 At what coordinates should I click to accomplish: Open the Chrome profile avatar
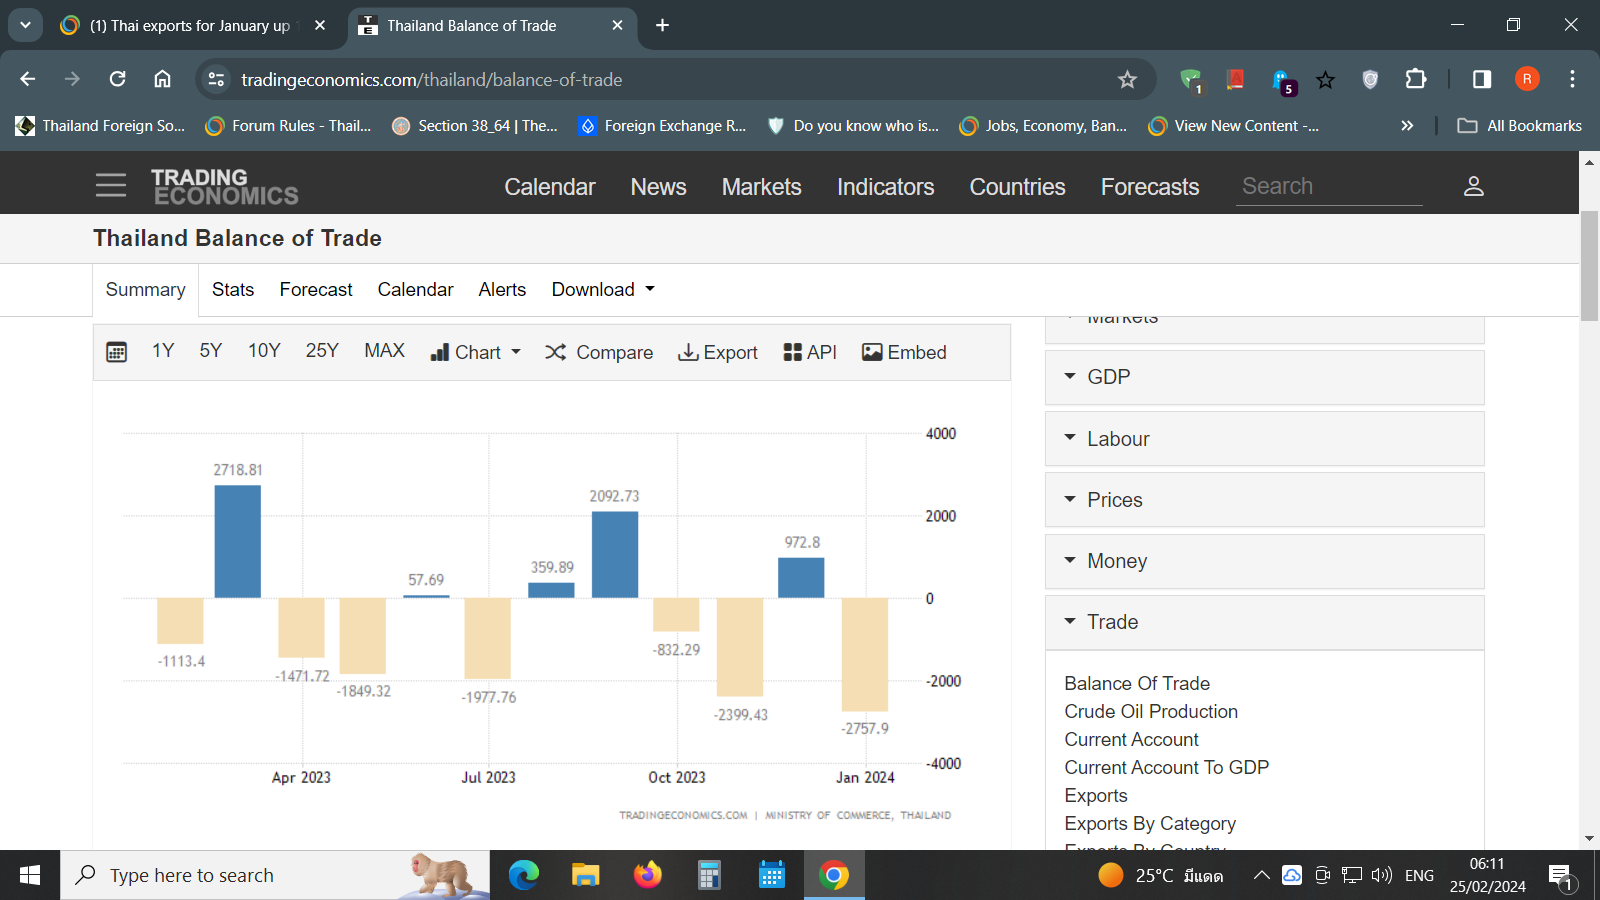[1527, 79]
